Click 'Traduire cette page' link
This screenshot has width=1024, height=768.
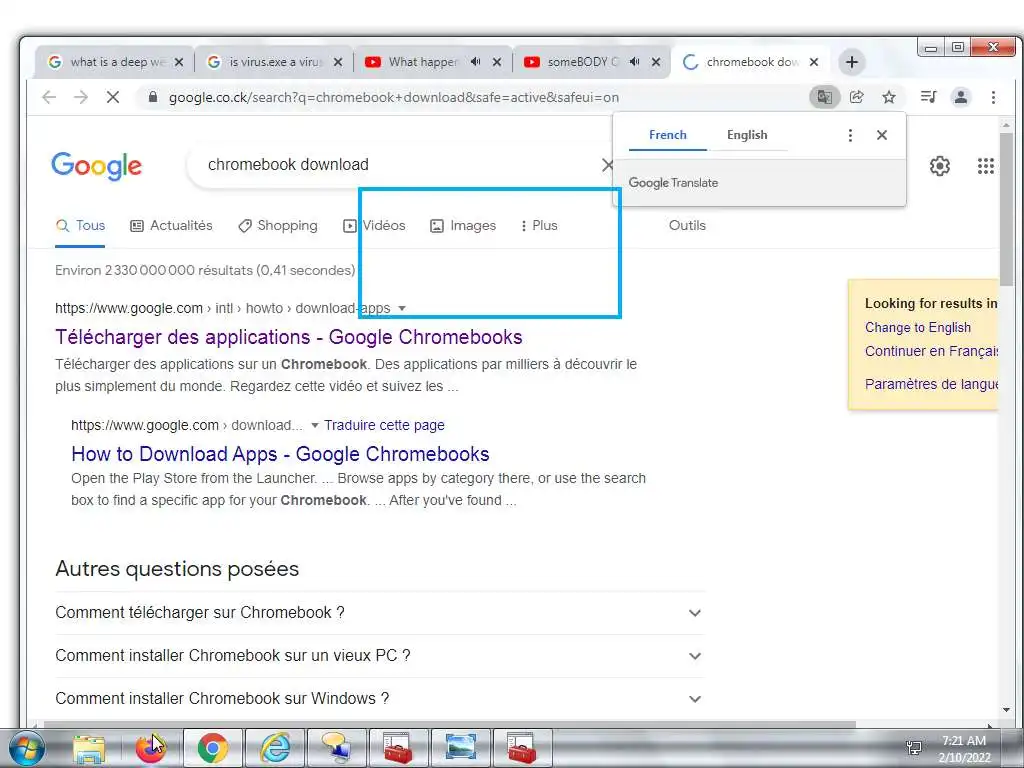[384, 425]
